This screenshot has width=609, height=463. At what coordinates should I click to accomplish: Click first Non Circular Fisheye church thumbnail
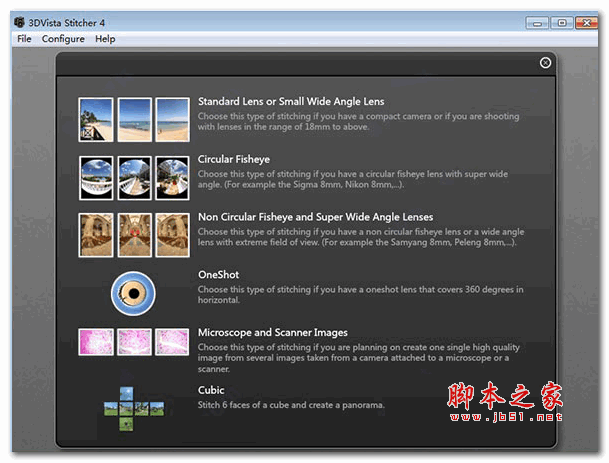(x=96, y=235)
